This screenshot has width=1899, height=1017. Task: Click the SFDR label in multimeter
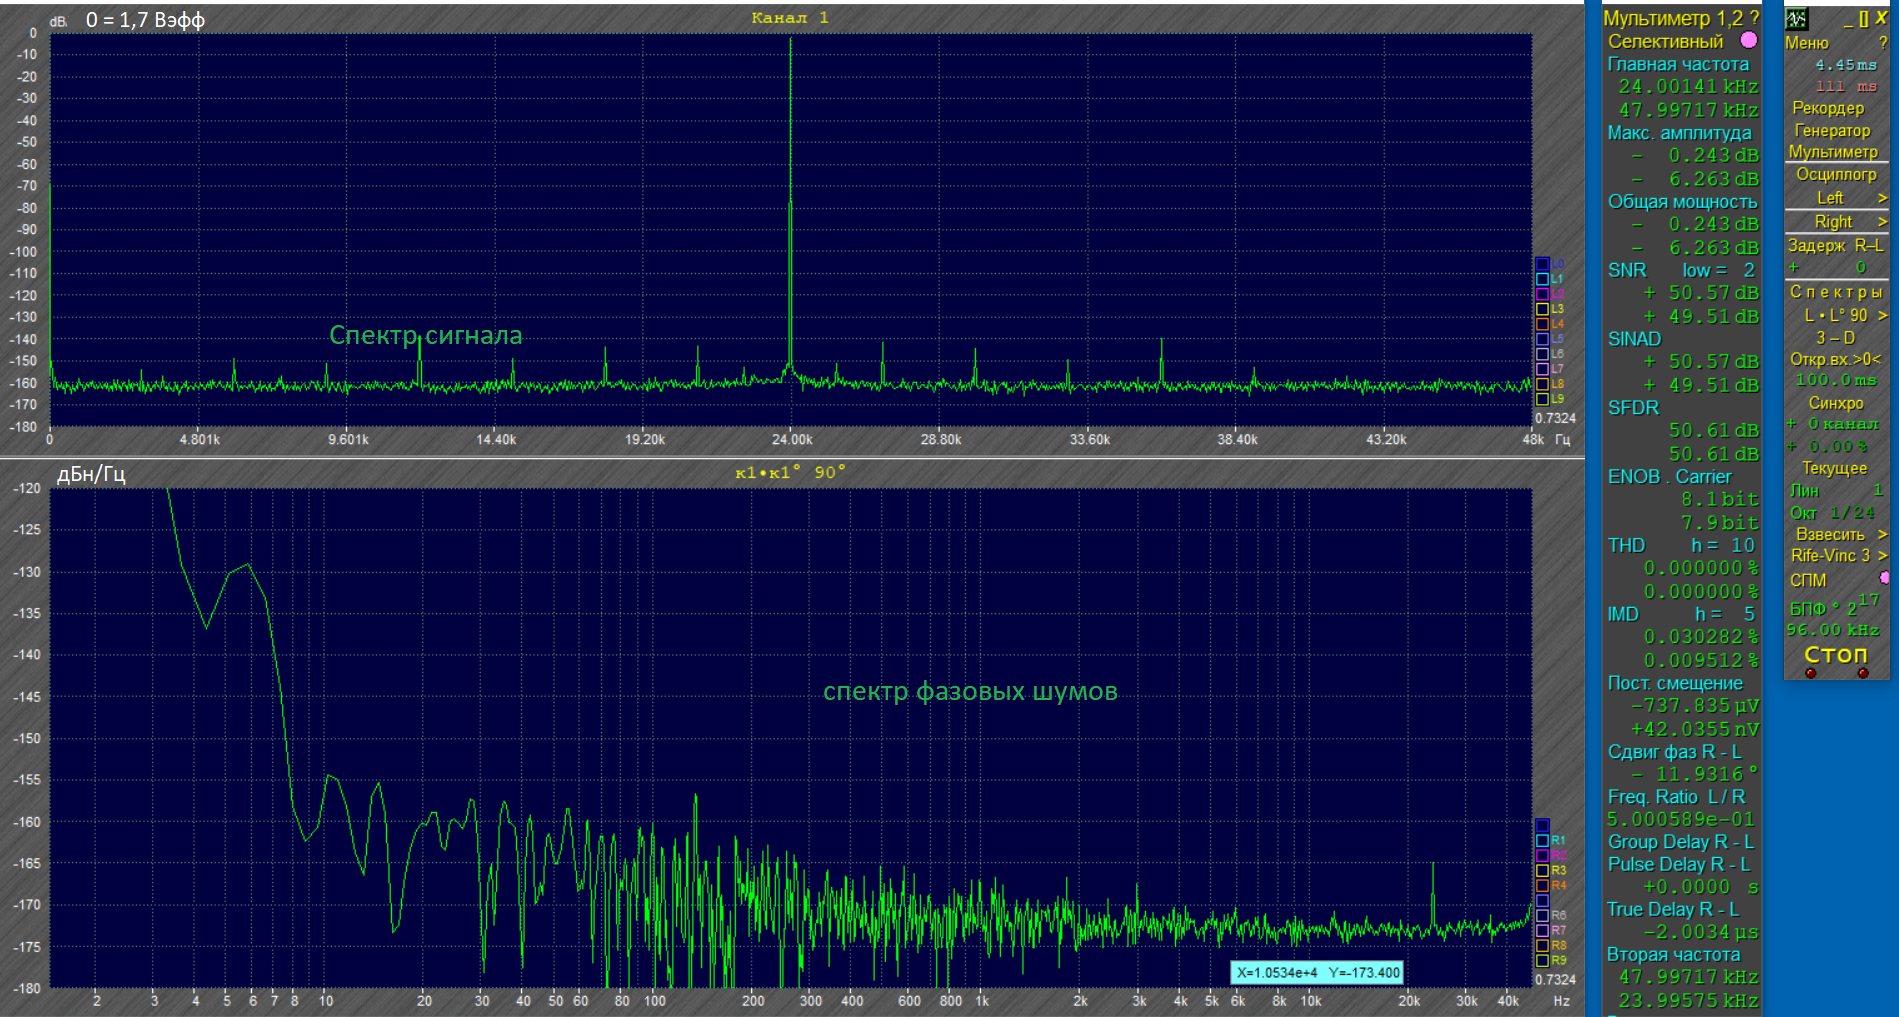point(1633,408)
